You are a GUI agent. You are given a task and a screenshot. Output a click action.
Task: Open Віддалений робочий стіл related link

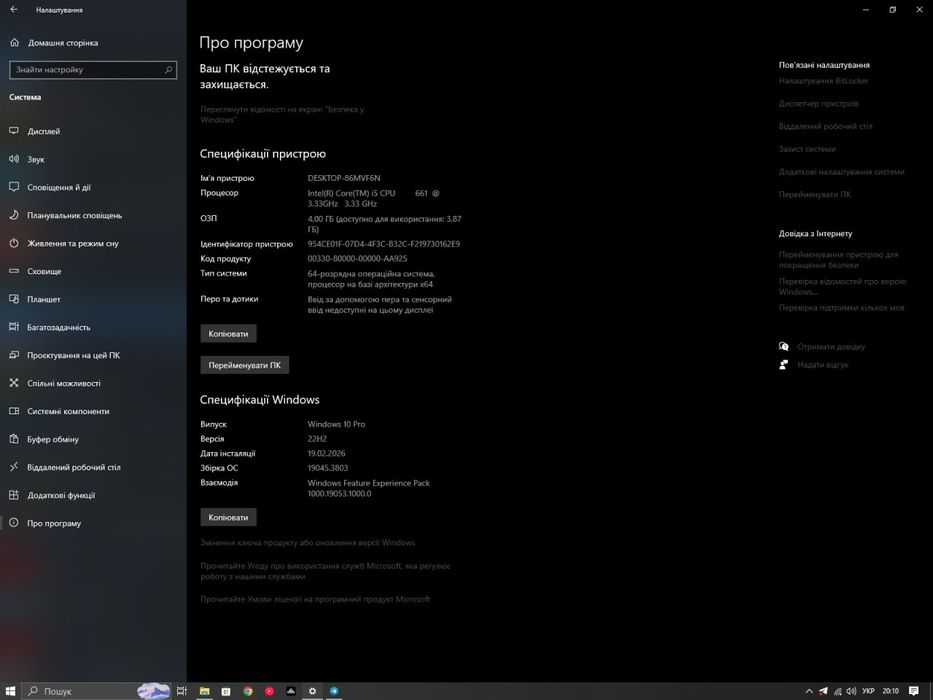[825, 126]
